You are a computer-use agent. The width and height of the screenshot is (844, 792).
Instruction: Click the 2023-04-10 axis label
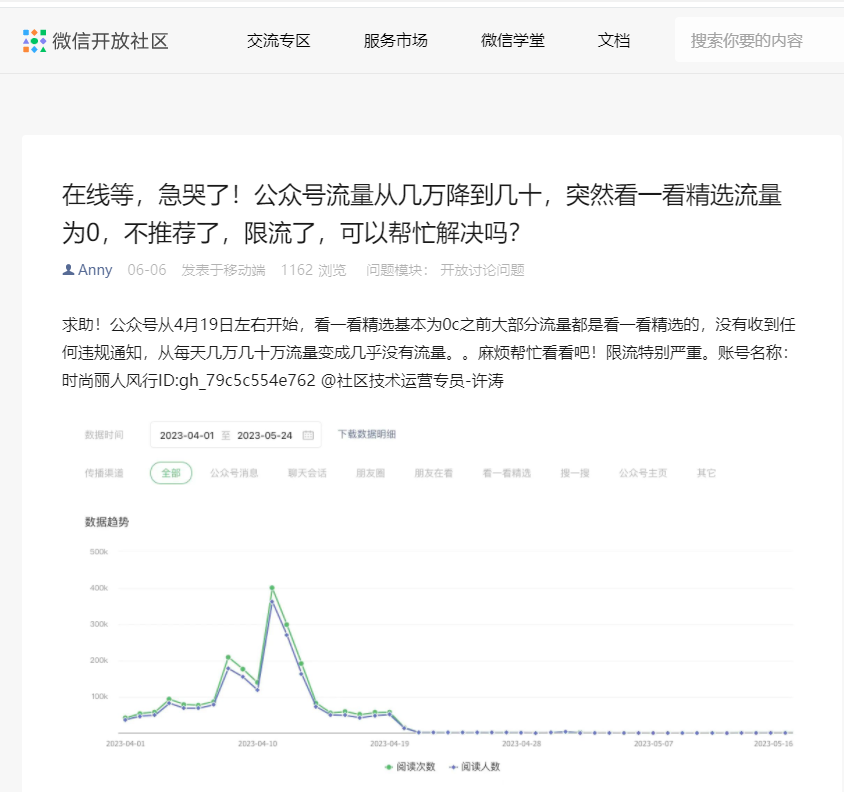point(258,744)
